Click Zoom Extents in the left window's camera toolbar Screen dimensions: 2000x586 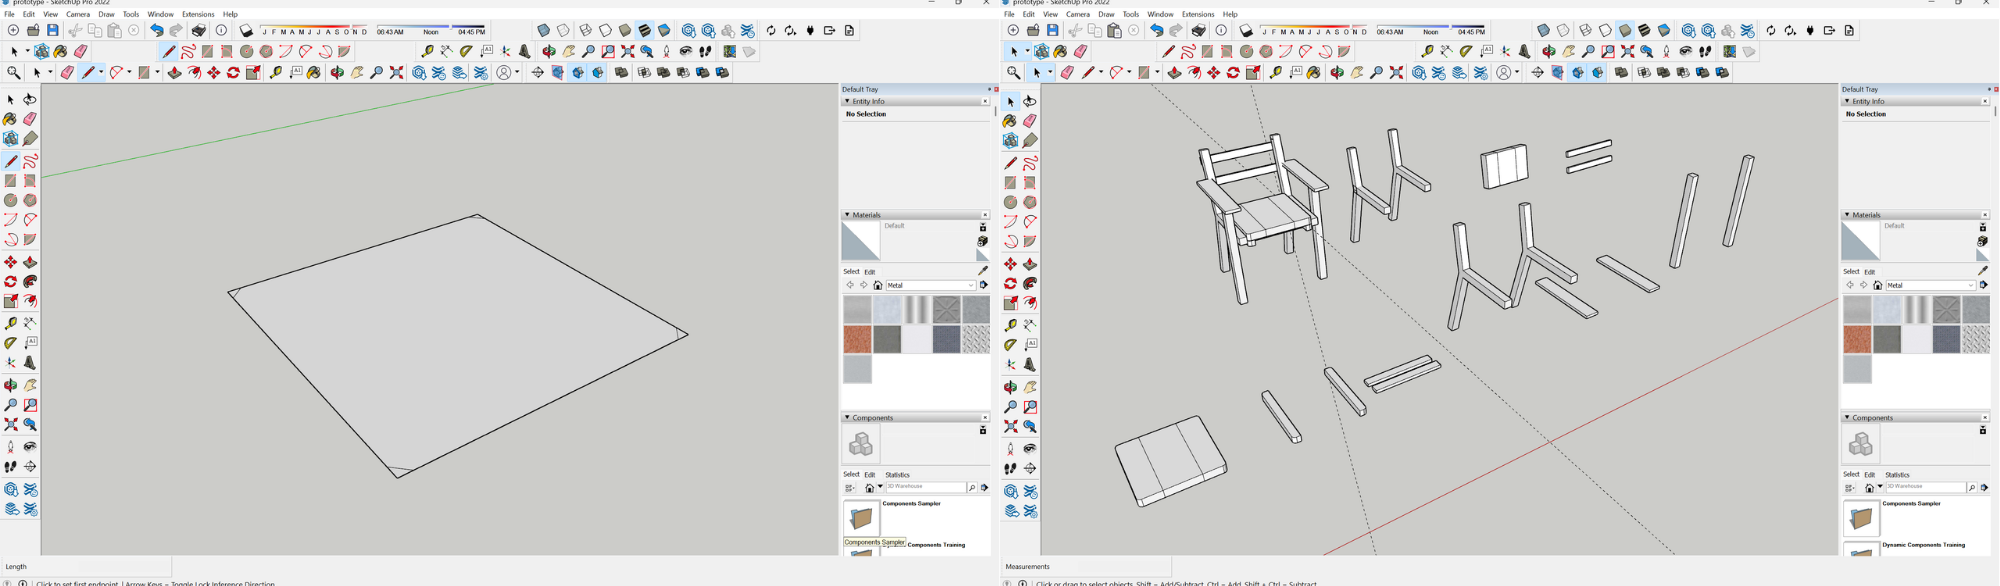pos(627,51)
